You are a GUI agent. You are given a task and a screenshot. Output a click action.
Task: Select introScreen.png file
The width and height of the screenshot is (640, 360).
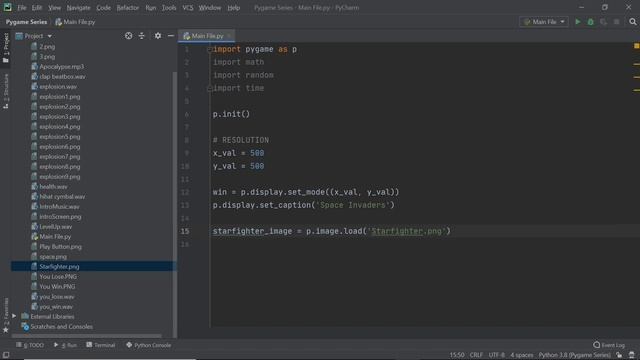[x=60, y=216]
